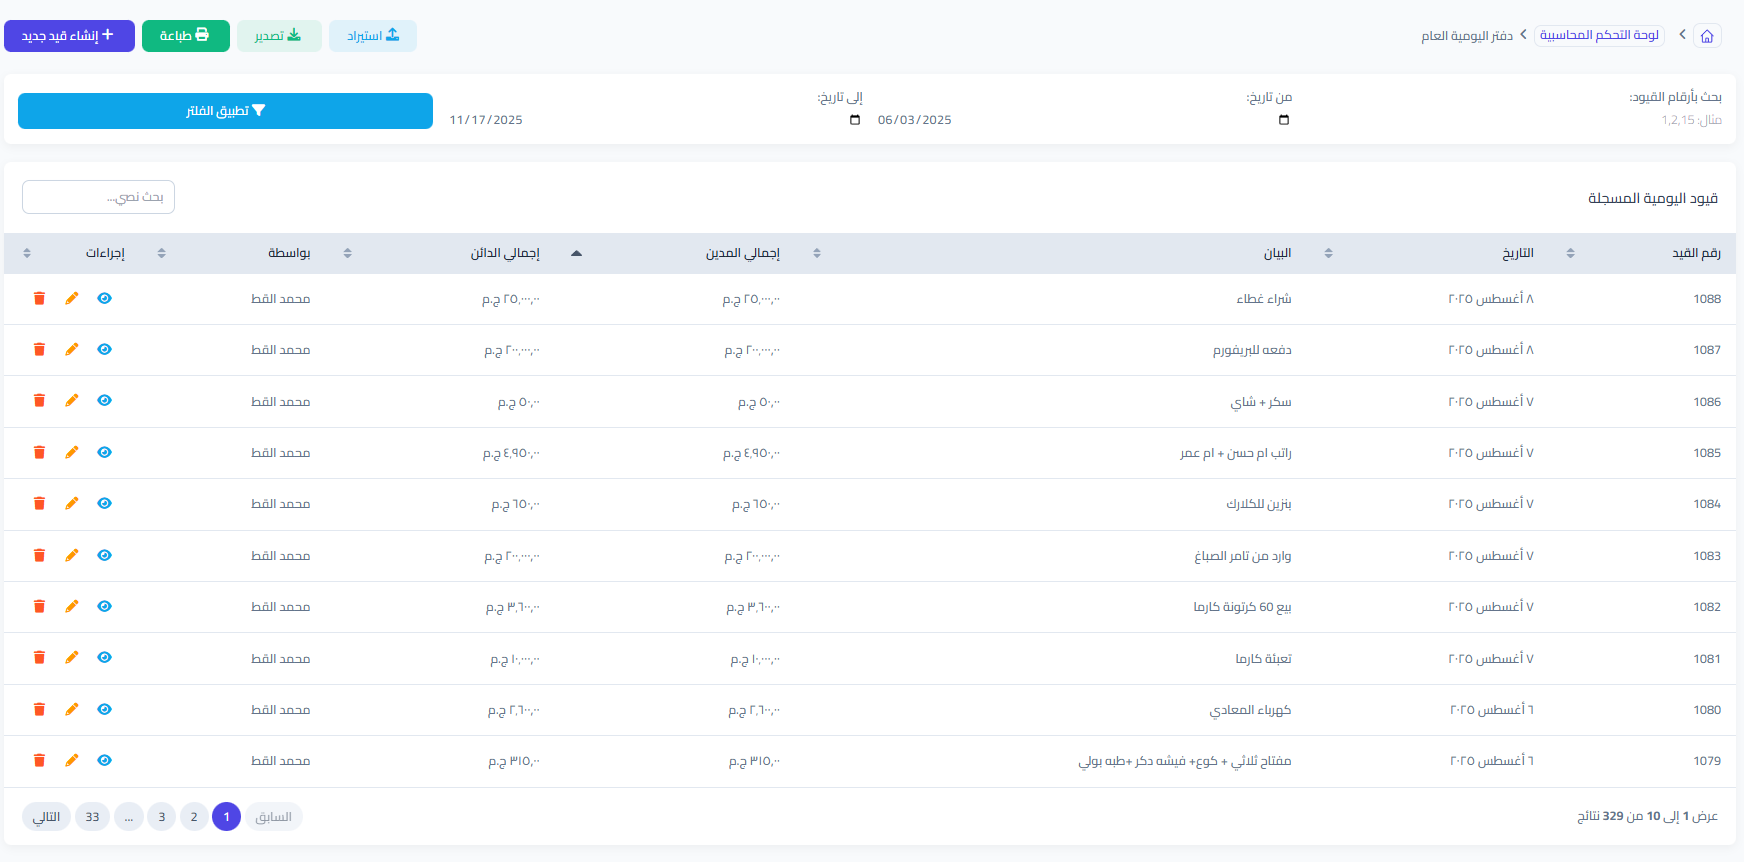Edit entry 1081 with pencil icon

(x=72, y=657)
